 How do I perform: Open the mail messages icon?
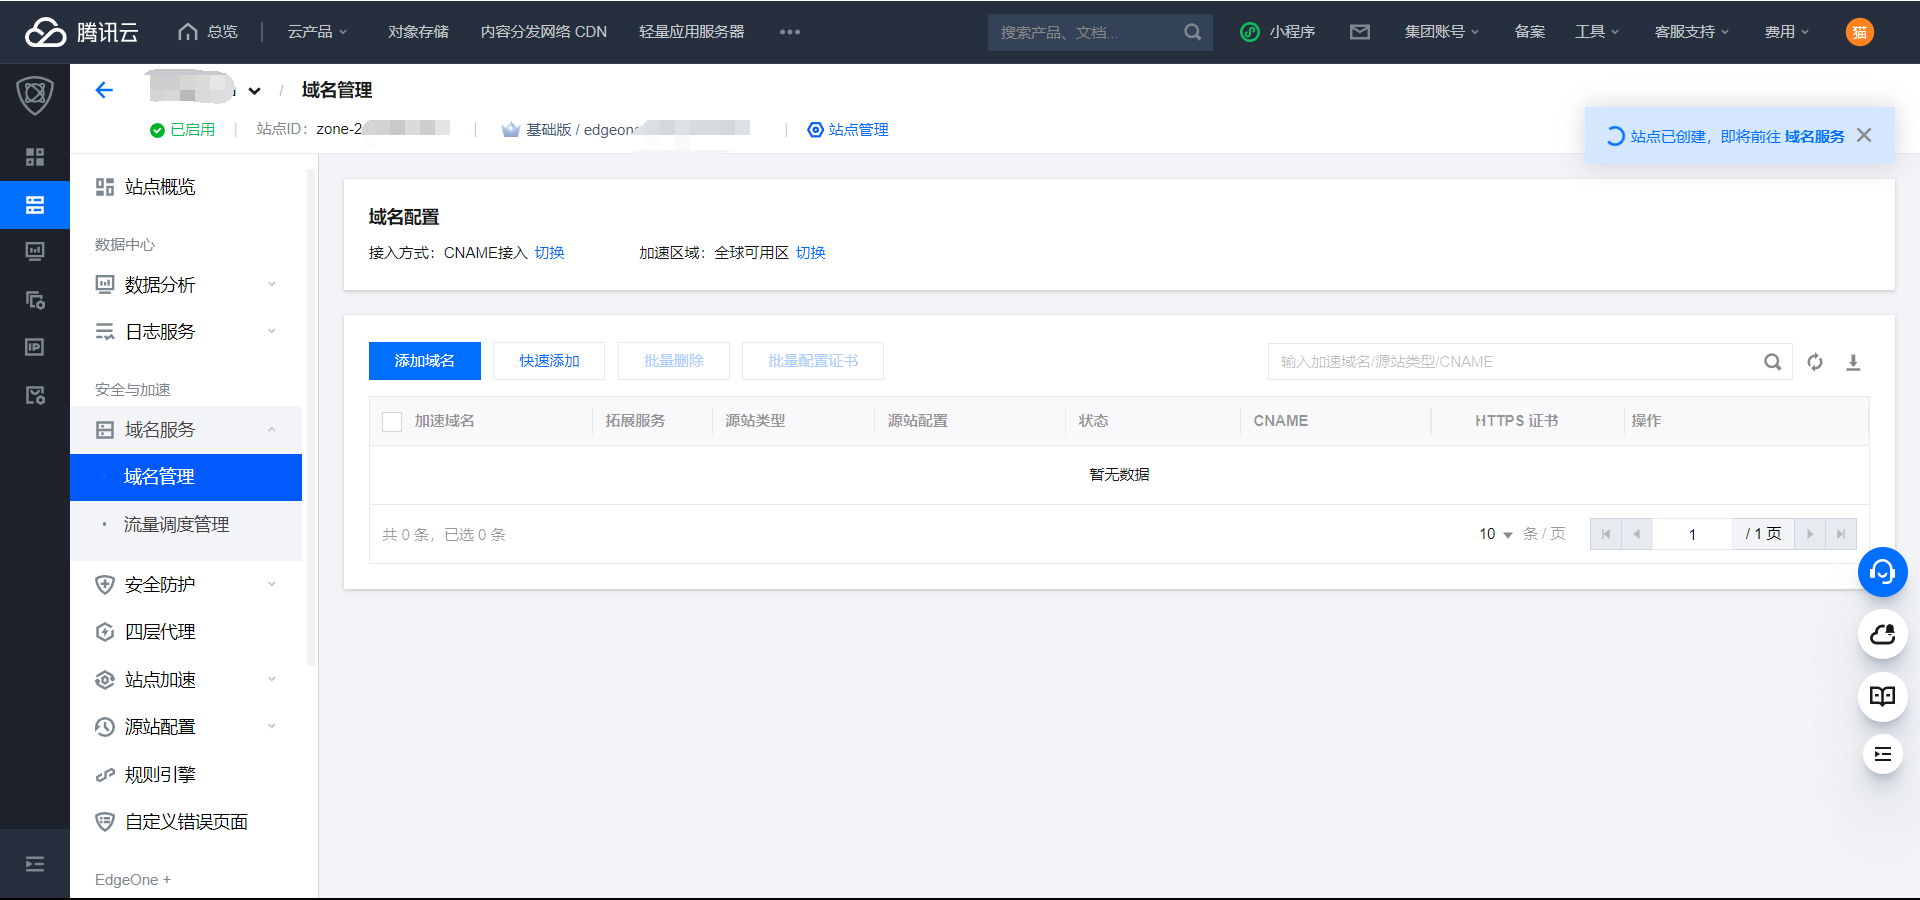[1360, 32]
